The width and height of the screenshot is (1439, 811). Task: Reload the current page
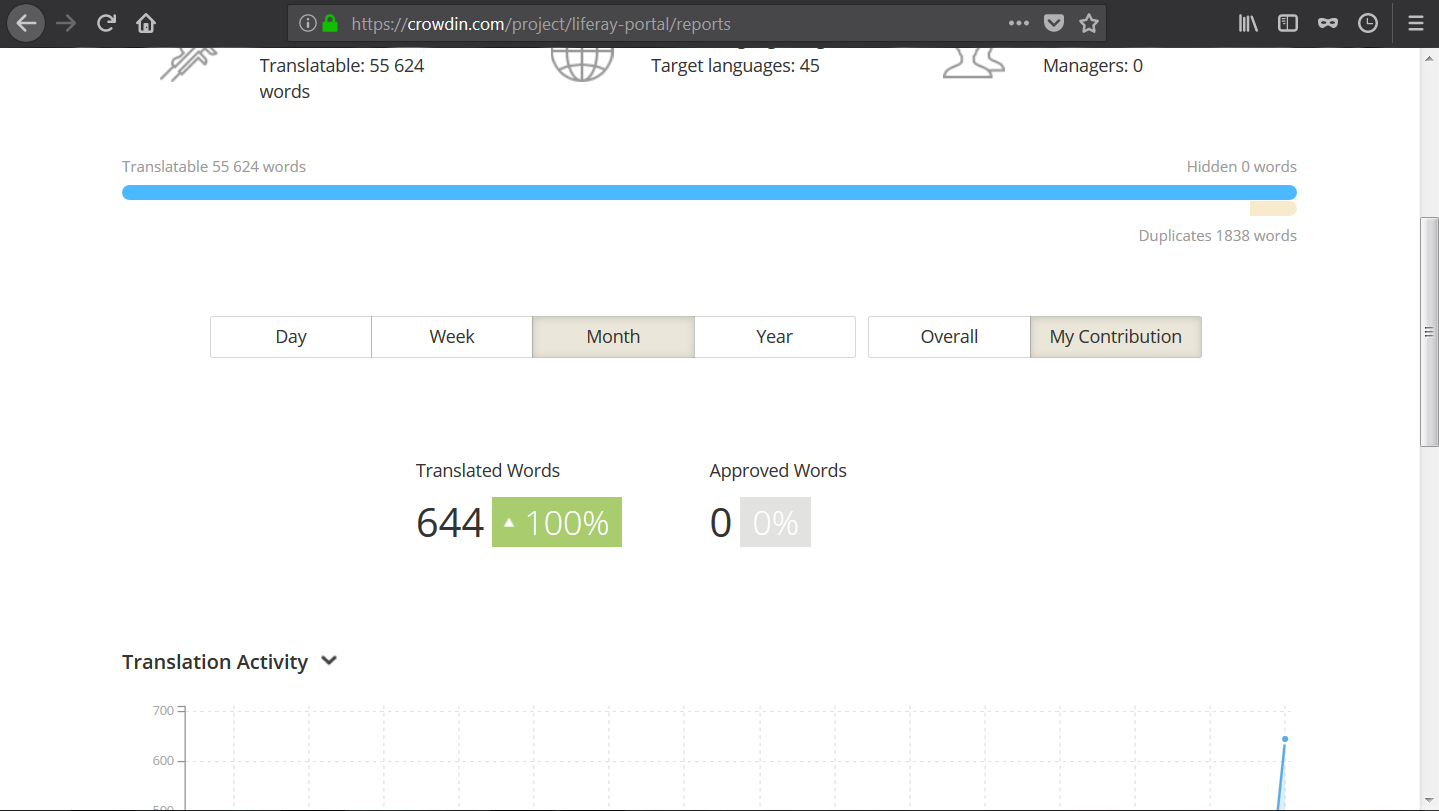106,23
